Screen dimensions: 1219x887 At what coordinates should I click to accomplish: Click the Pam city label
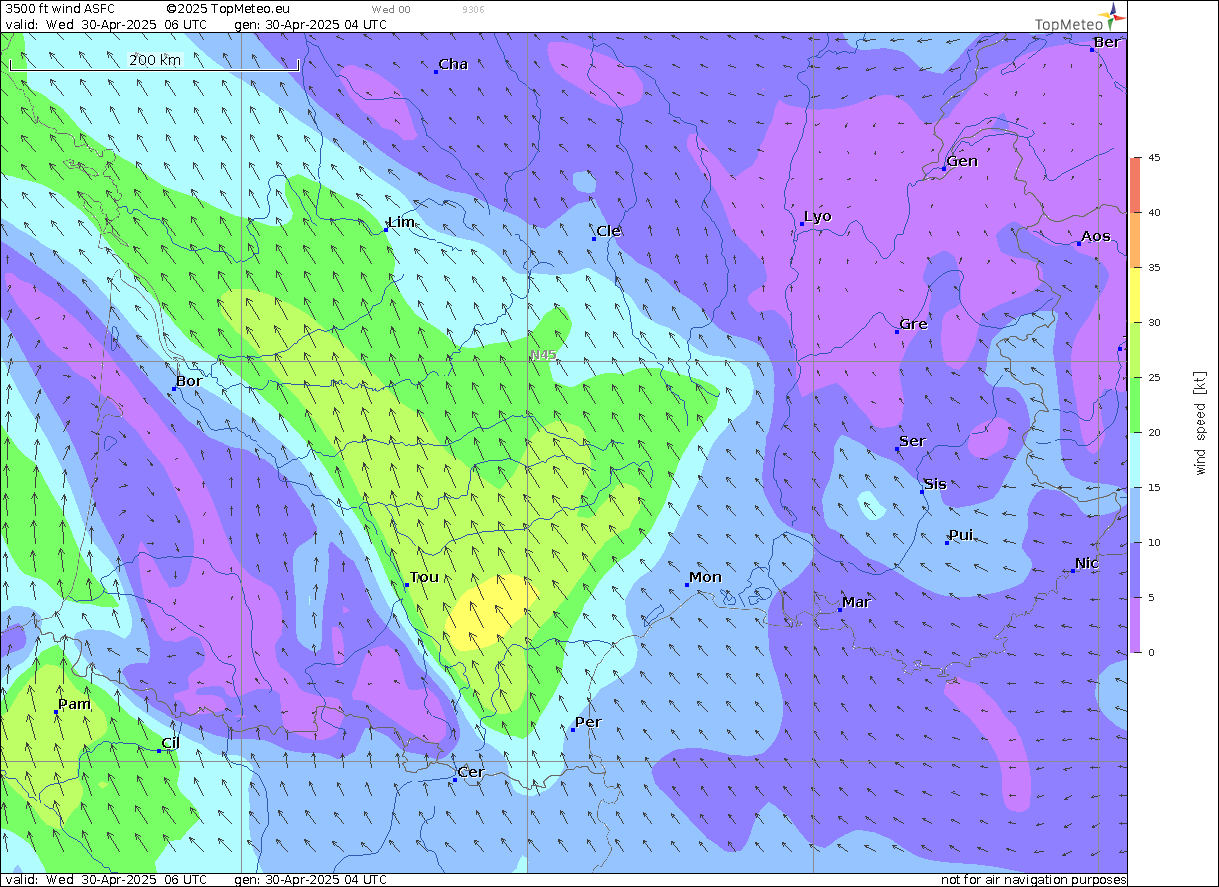(x=74, y=704)
